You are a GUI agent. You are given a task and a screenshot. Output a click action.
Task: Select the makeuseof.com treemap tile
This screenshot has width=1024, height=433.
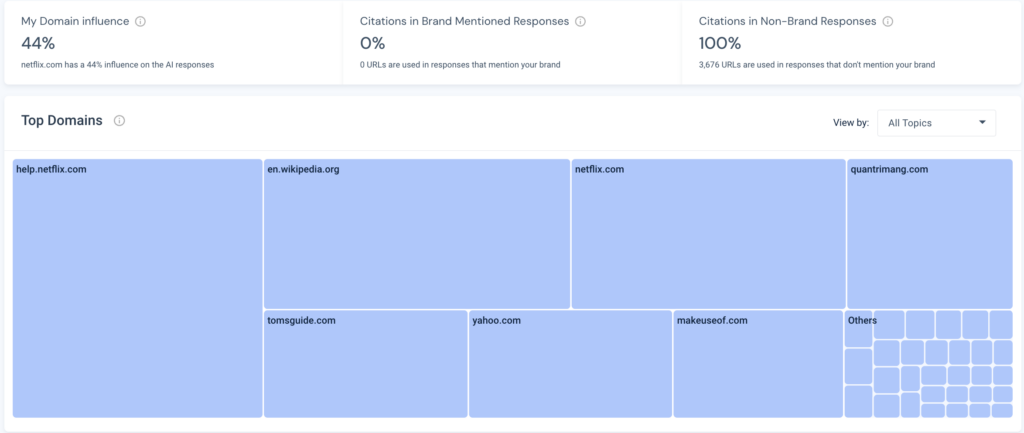tap(757, 364)
